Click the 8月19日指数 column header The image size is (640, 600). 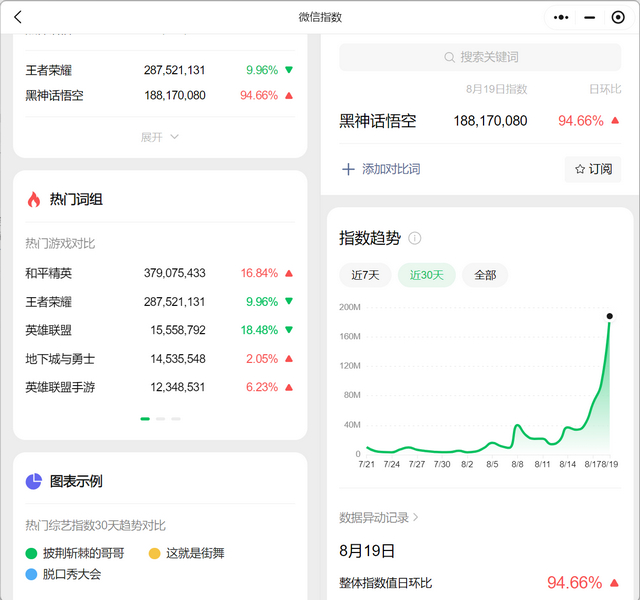pyautogui.click(x=497, y=89)
